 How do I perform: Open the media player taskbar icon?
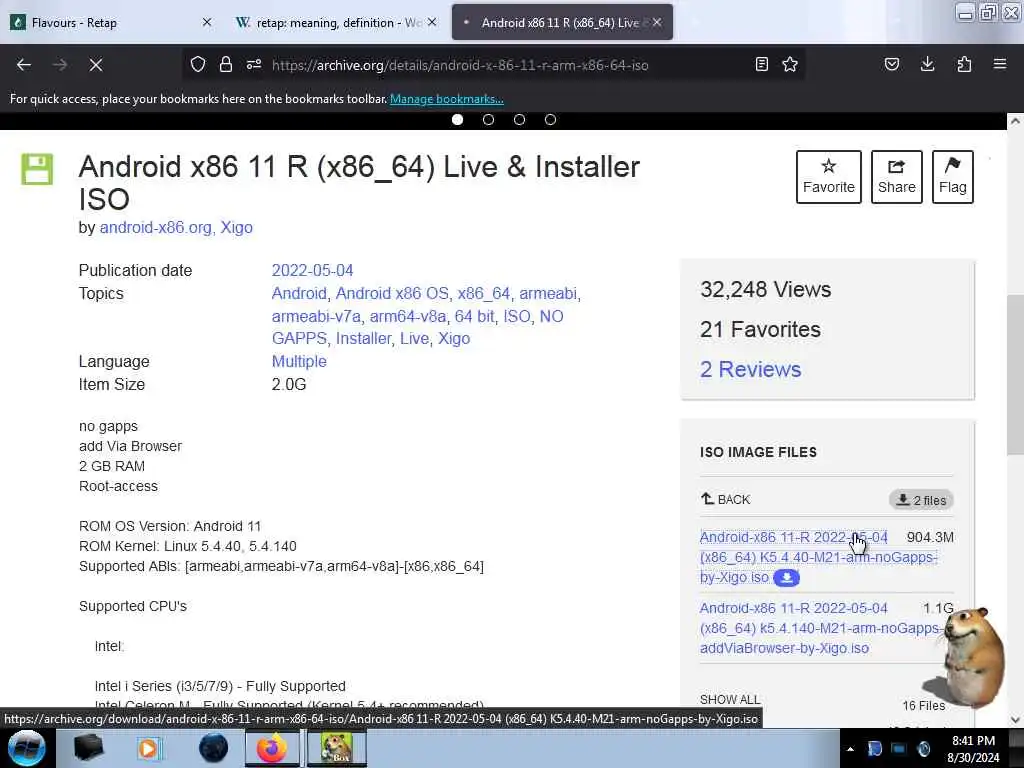point(150,748)
